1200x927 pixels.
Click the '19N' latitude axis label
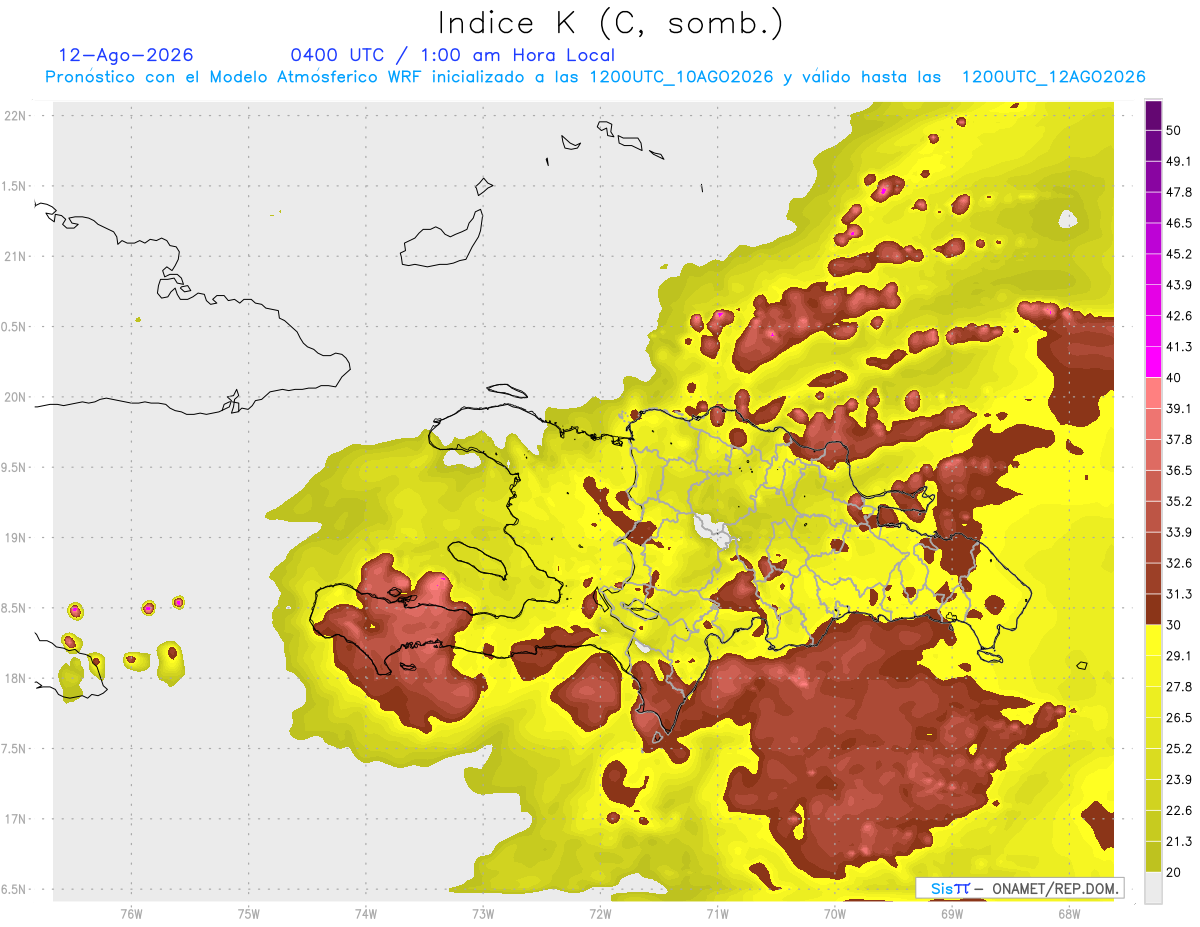(x=17, y=538)
